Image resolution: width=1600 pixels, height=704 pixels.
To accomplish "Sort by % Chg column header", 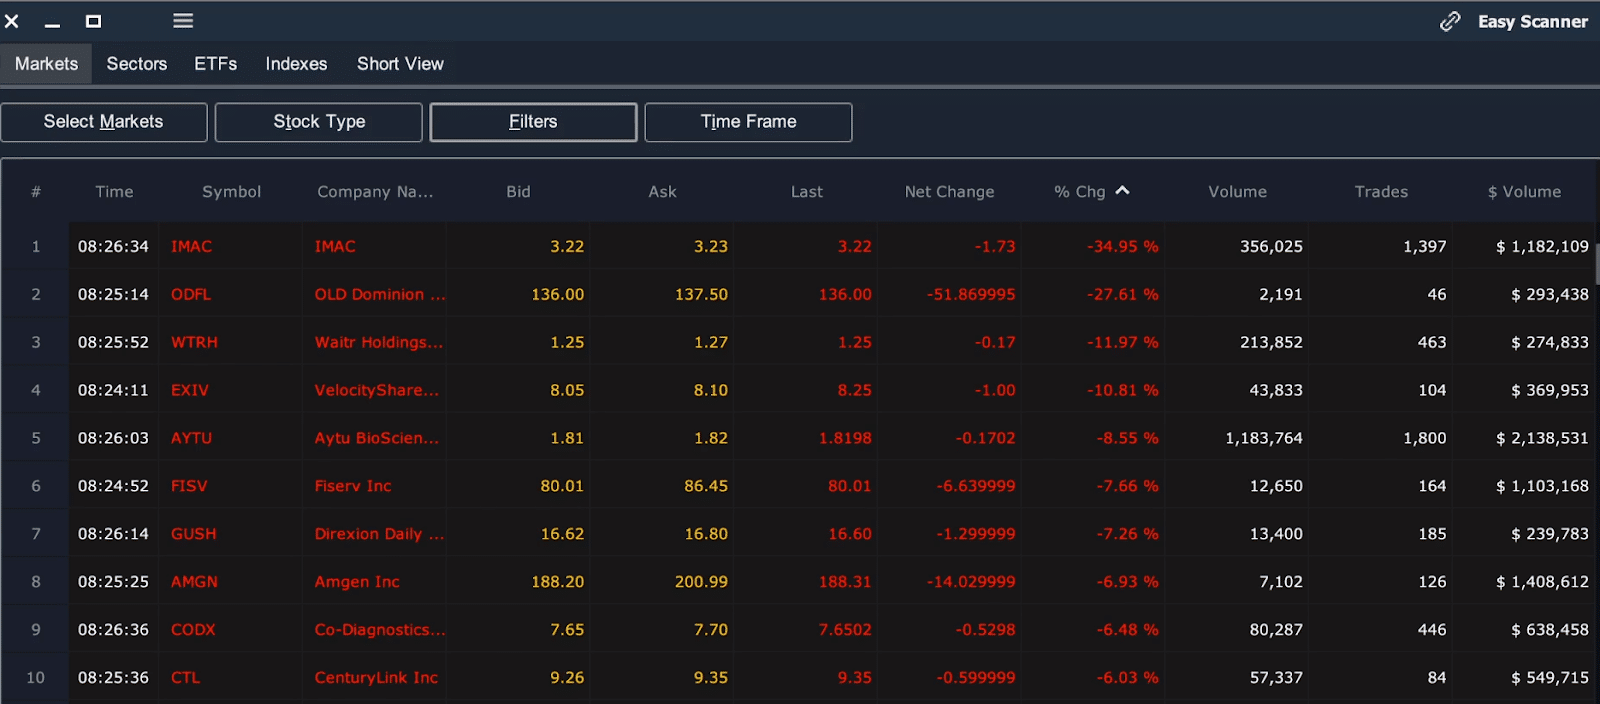I will click(1080, 192).
